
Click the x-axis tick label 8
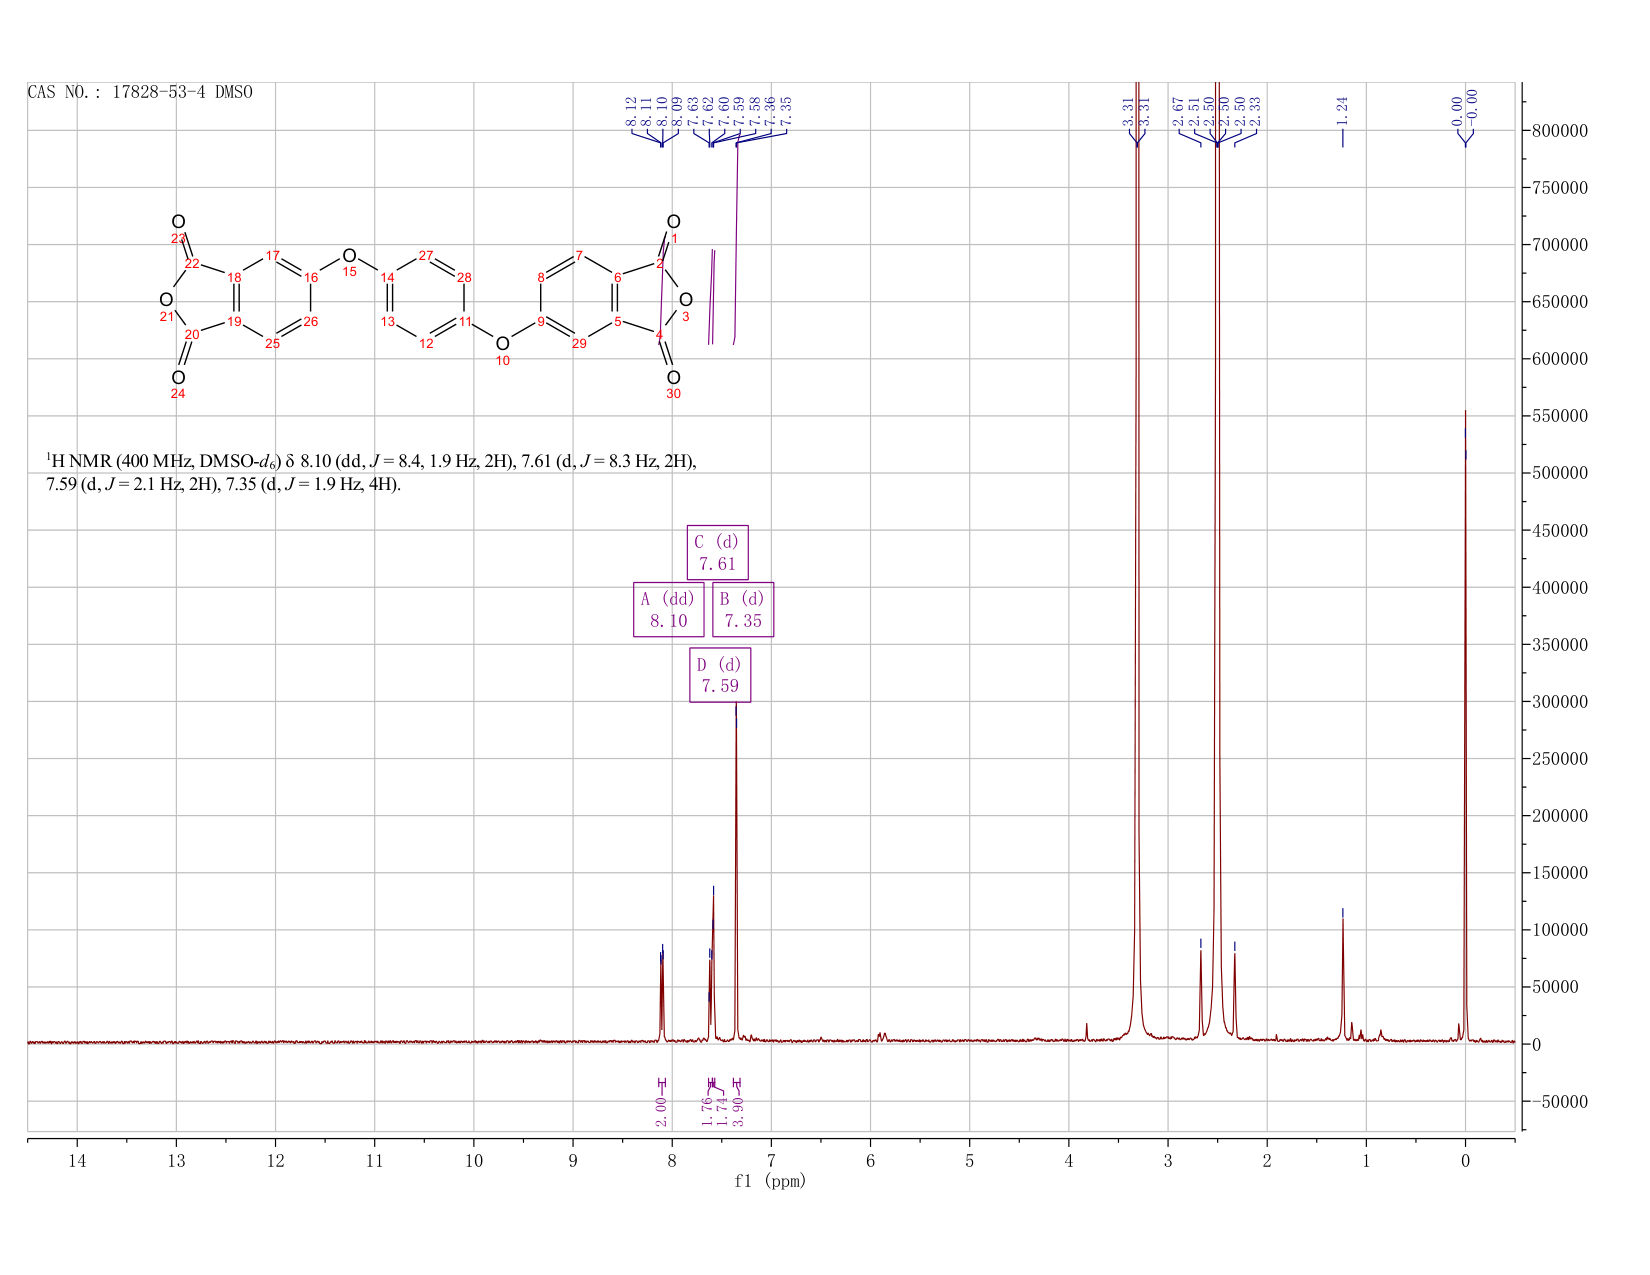(672, 1160)
